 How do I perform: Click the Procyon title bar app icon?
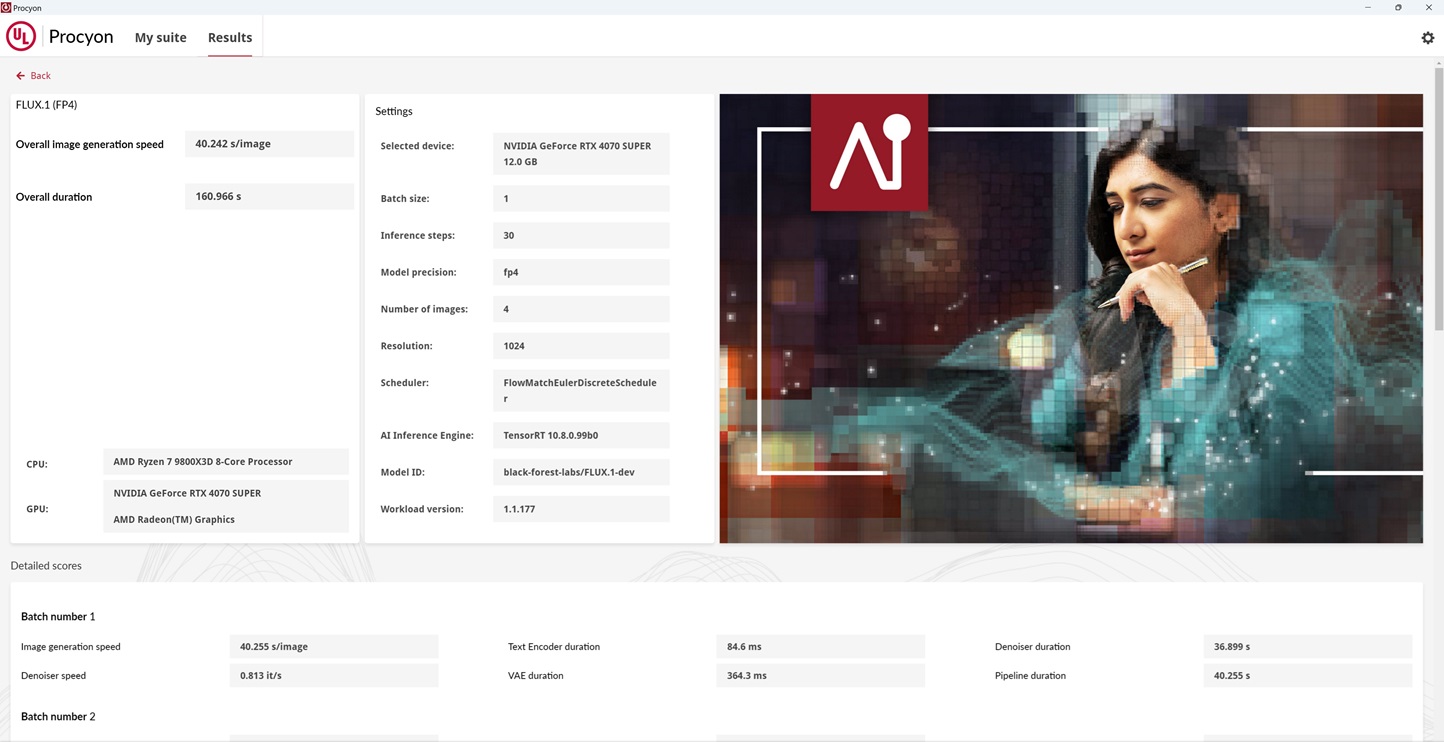tap(6, 7)
